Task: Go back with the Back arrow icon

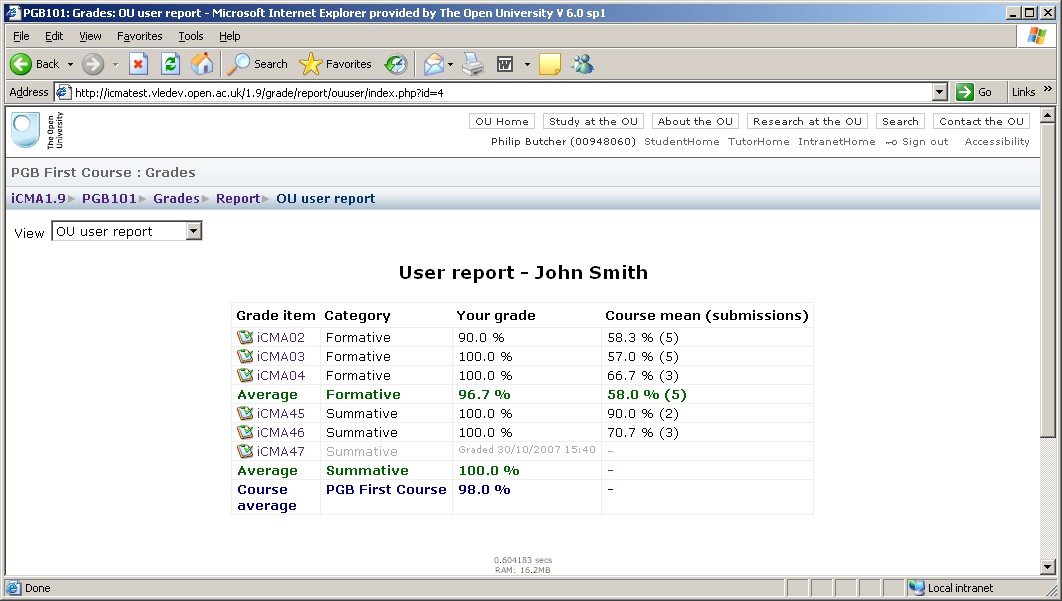Action: click(x=20, y=64)
